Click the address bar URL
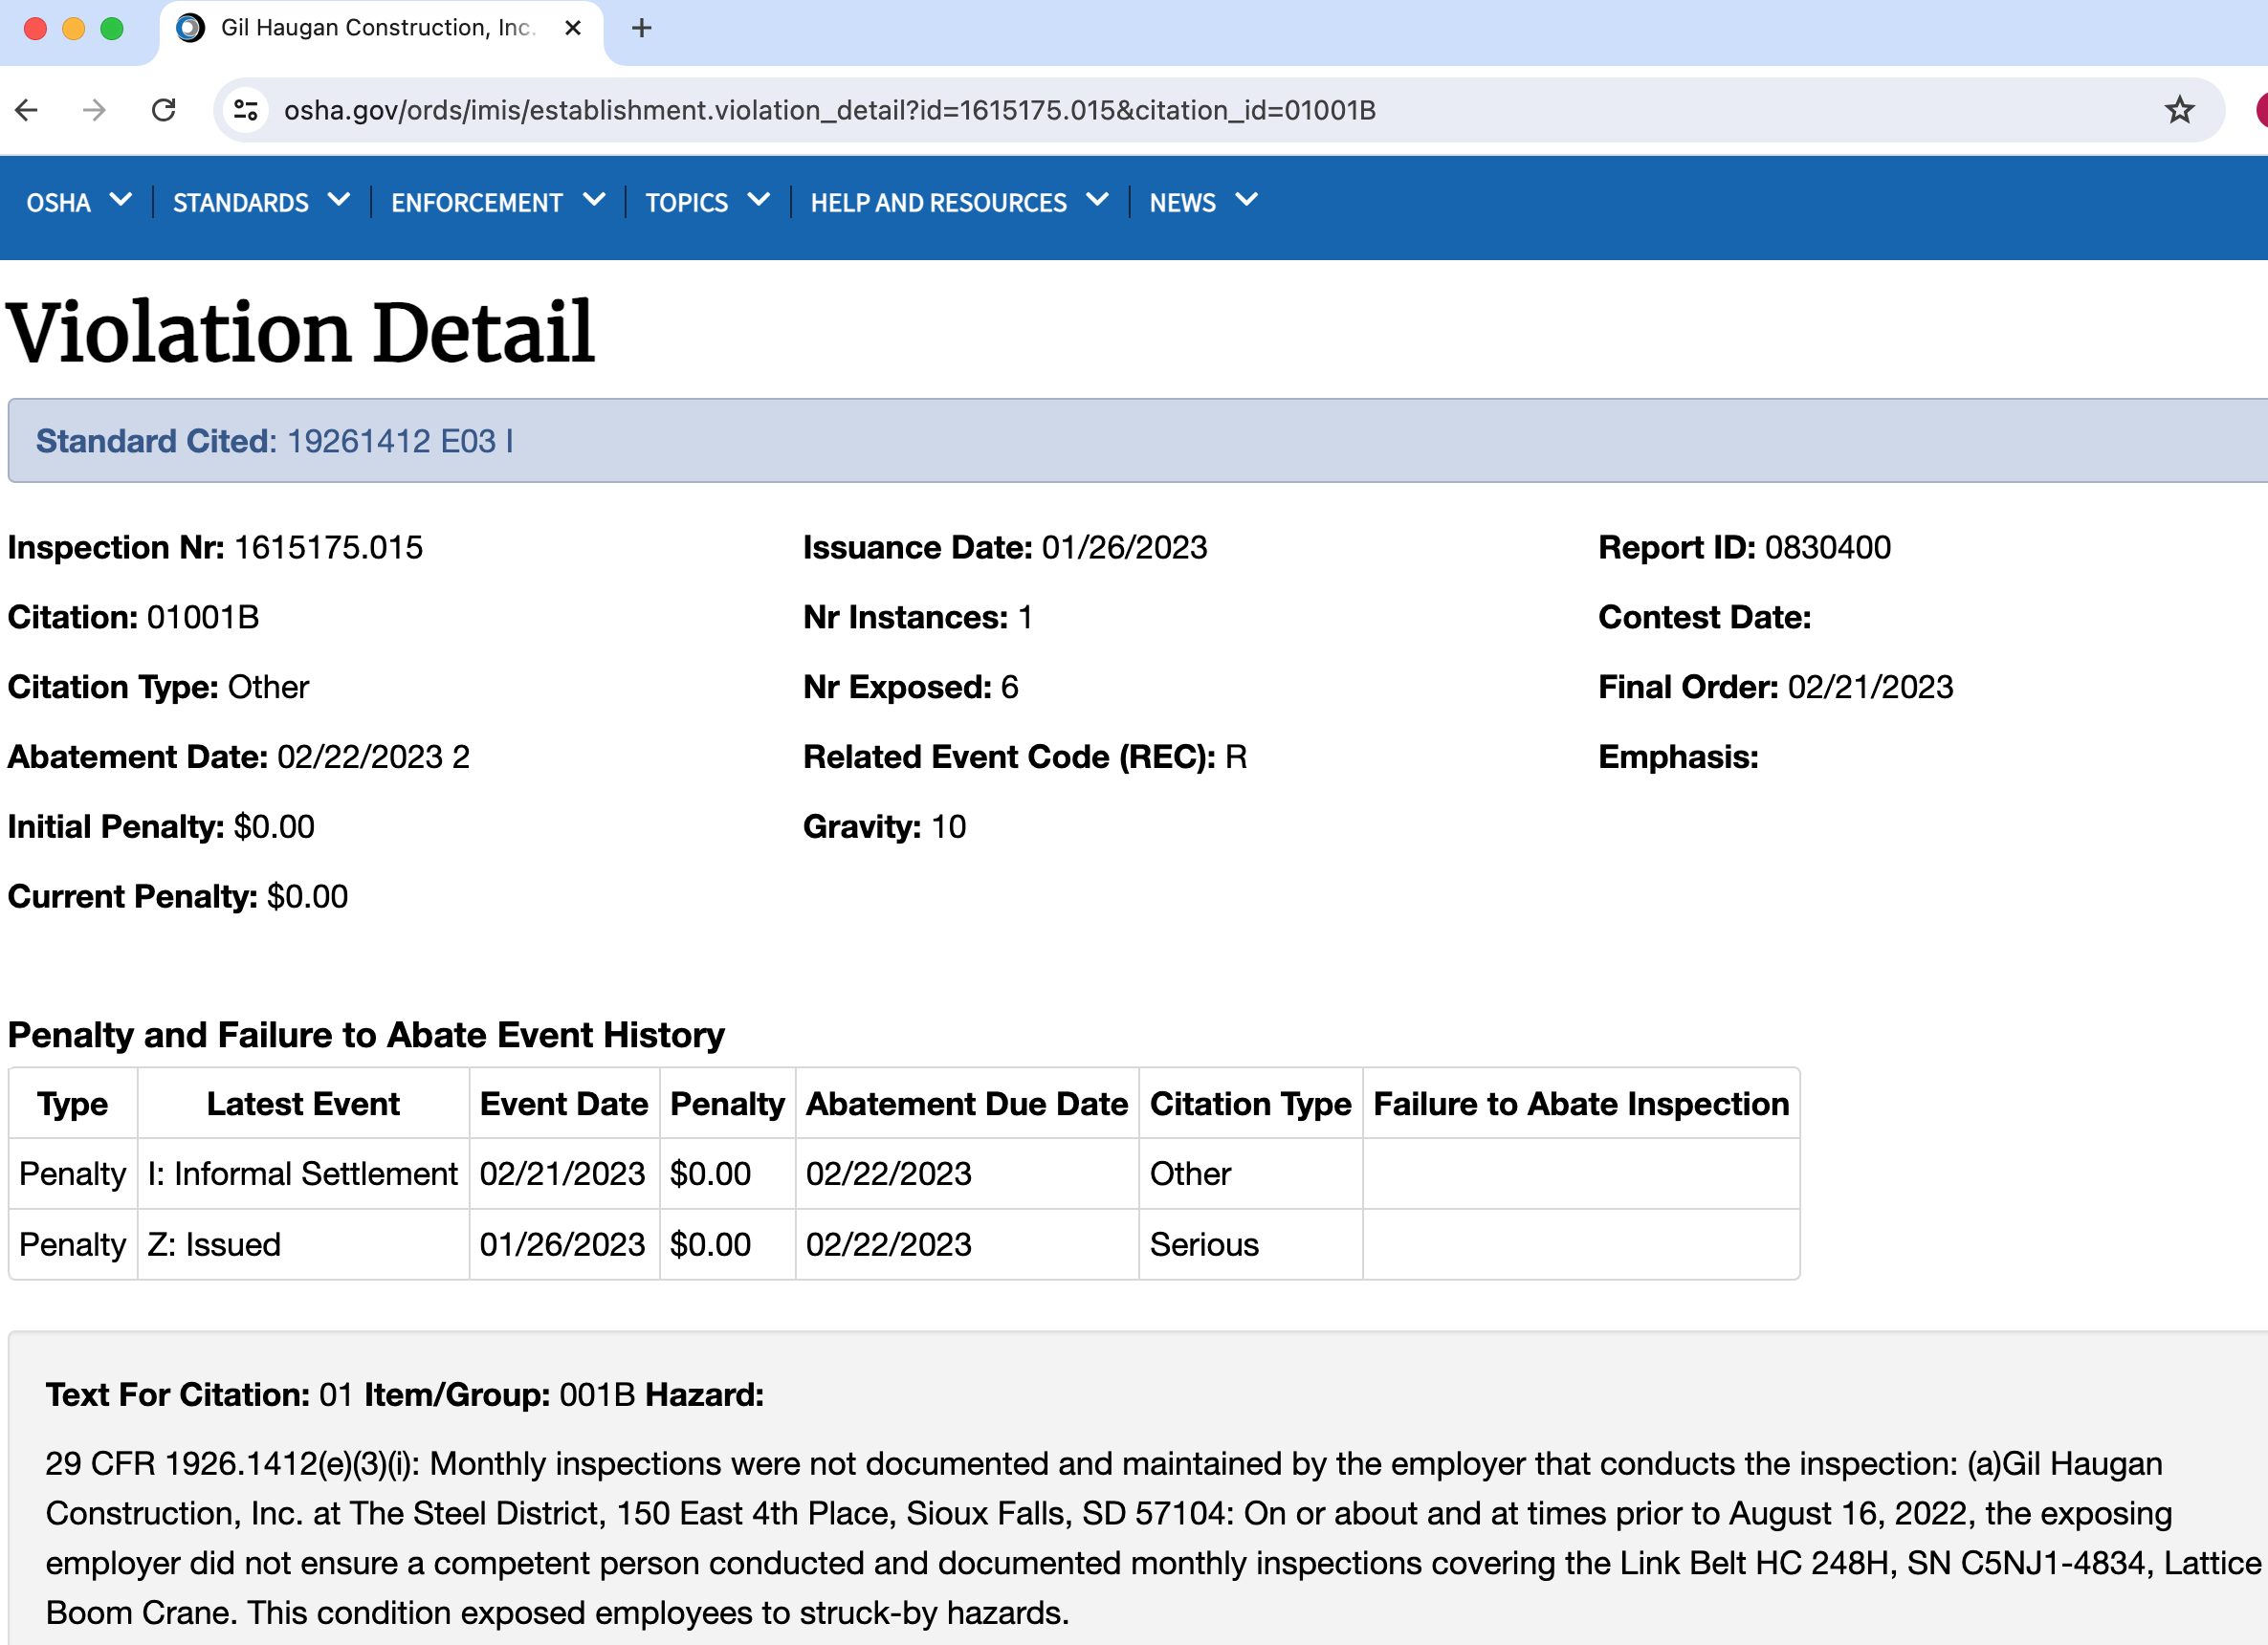This screenshot has height=1645, width=2268. click(829, 110)
